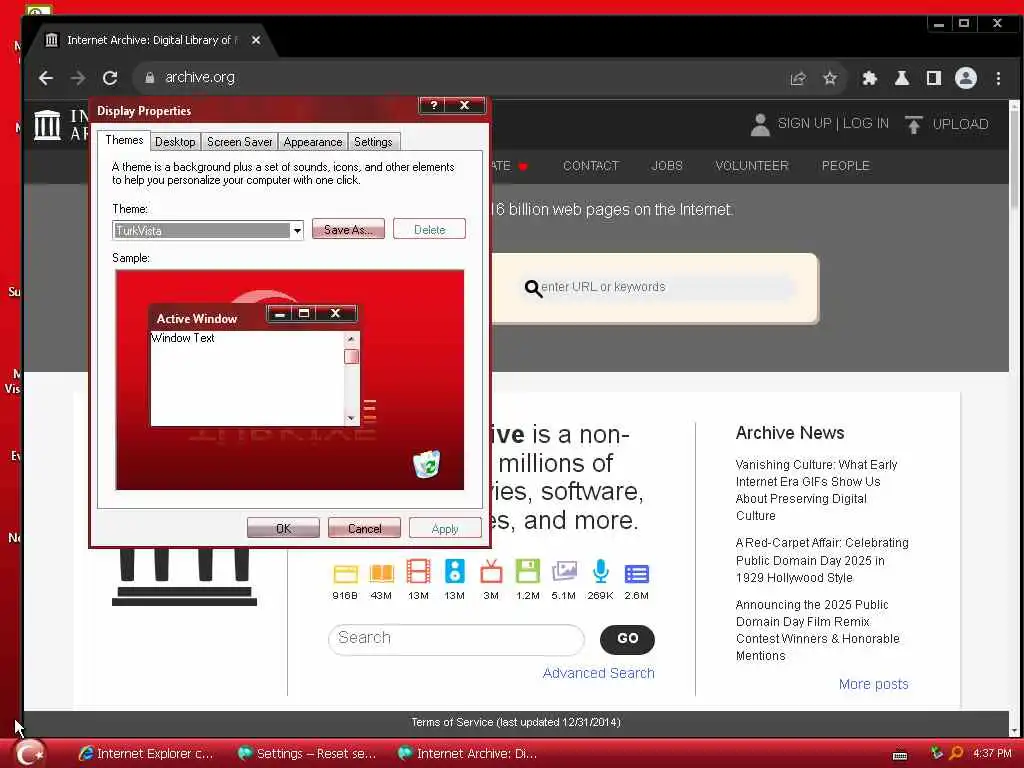Click the Internet Archive logo in header

click(x=47, y=124)
